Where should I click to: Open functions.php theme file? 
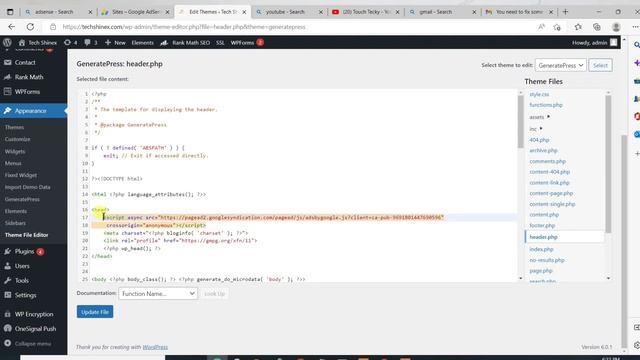point(546,105)
